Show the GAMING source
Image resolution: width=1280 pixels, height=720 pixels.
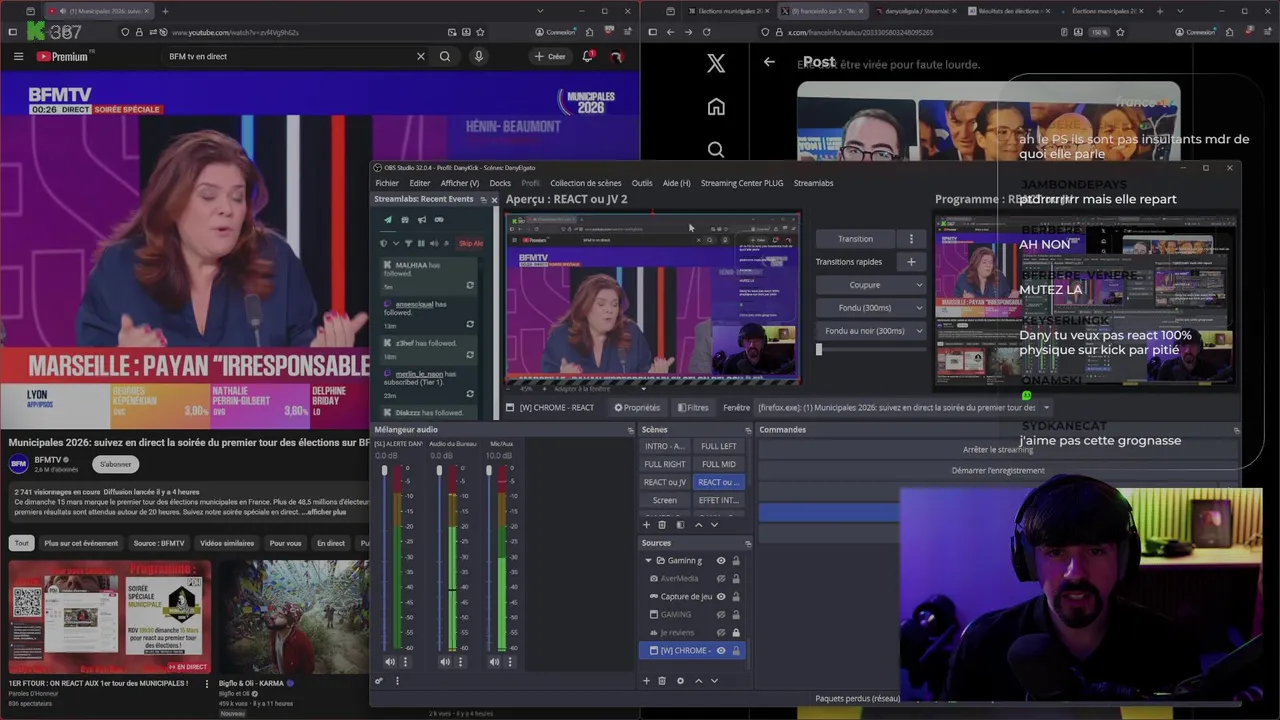tap(720, 615)
